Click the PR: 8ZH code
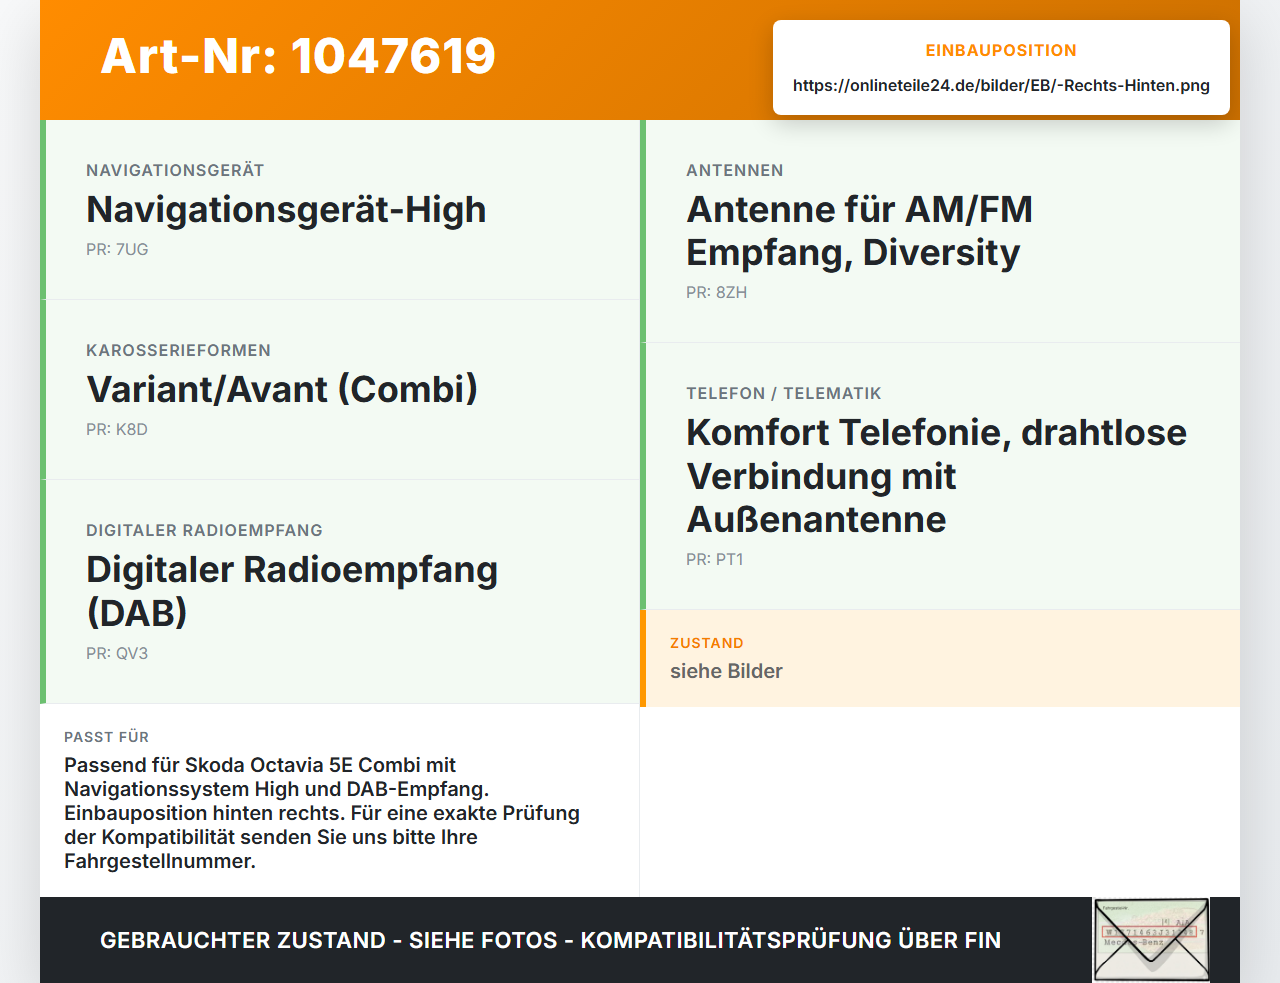Image resolution: width=1280 pixels, height=983 pixels. 716,293
